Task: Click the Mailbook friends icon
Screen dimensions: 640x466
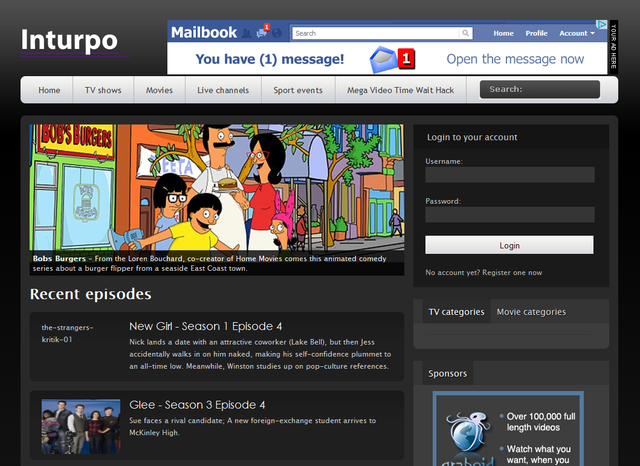Action: tap(246, 33)
